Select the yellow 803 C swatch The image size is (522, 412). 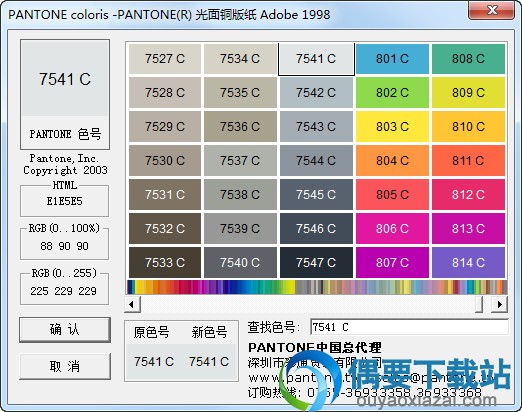pyautogui.click(x=392, y=127)
